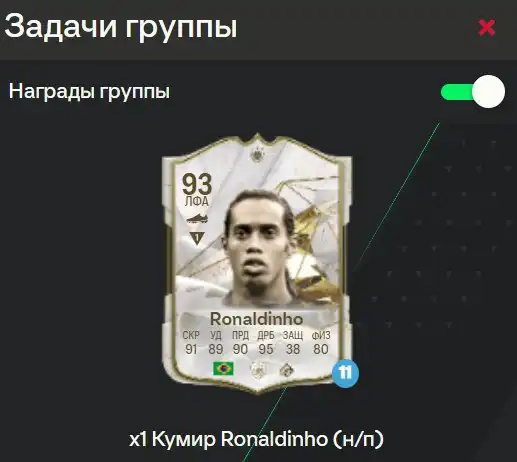
Task: Click the Brazil flag icon on the card
Action: pos(223,369)
